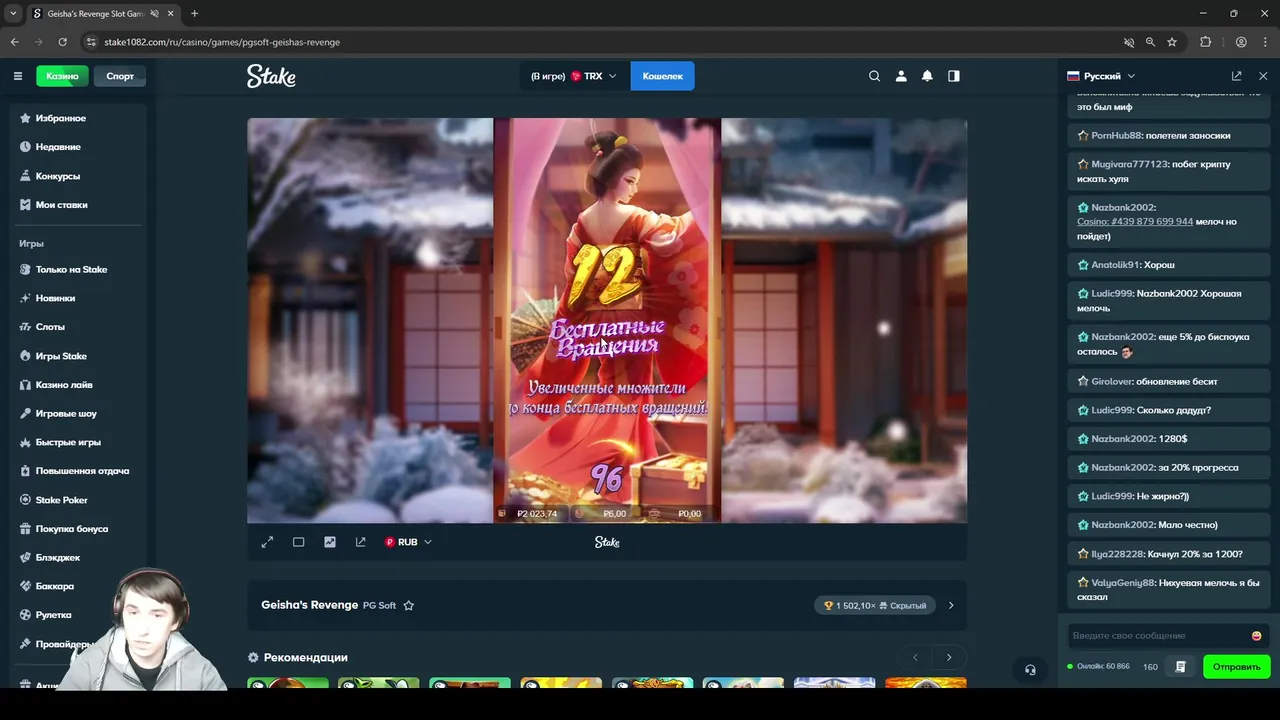The image size is (1280, 720).
Task: Add Geisha's Revenge to favorites star
Action: [408, 605]
